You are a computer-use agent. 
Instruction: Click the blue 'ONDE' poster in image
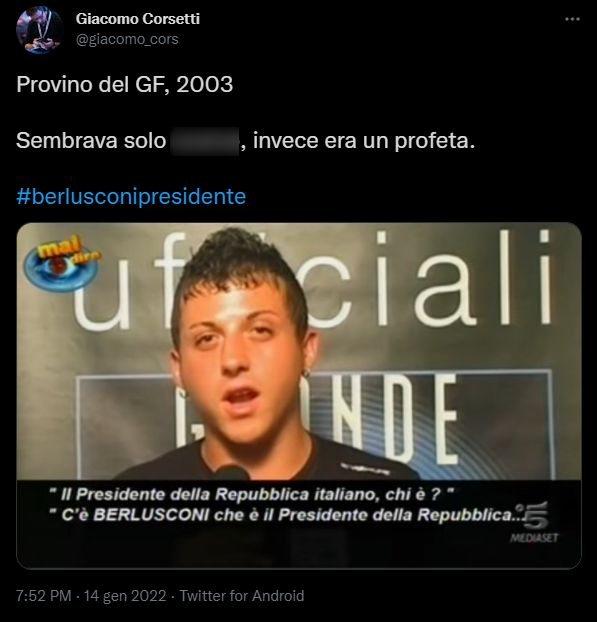click(x=315, y=424)
